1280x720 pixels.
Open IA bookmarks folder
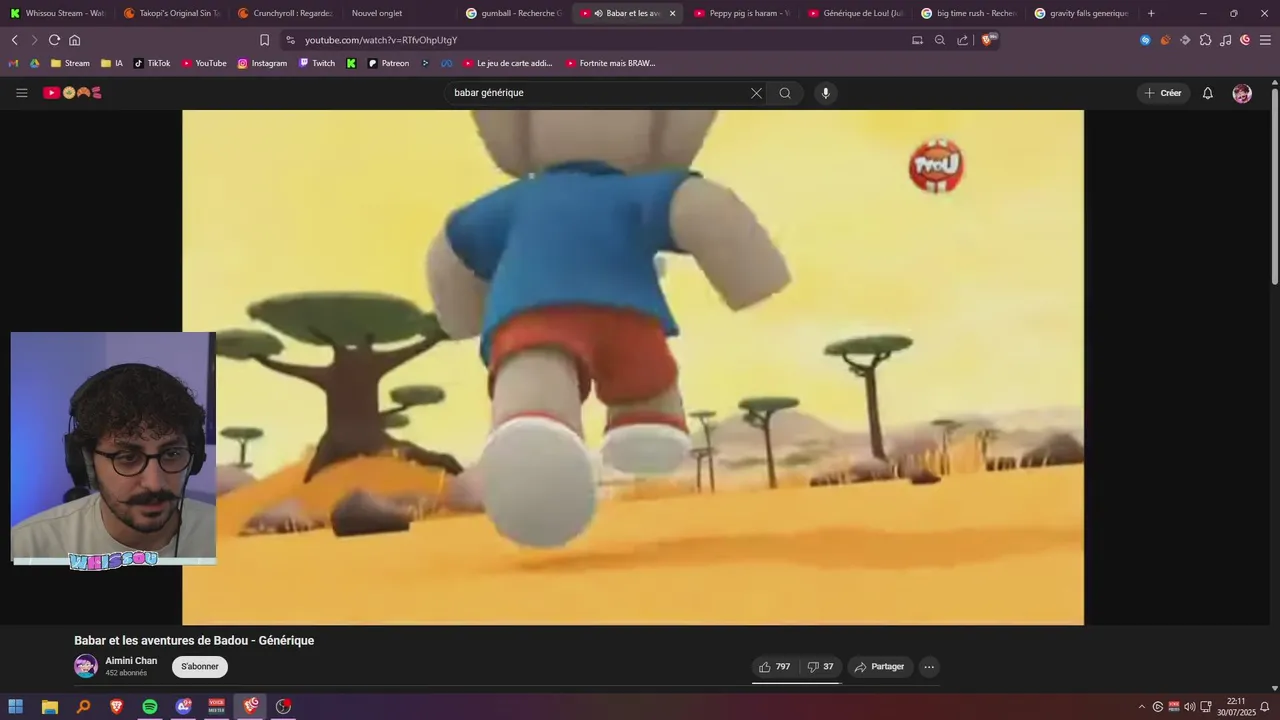pos(112,63)
